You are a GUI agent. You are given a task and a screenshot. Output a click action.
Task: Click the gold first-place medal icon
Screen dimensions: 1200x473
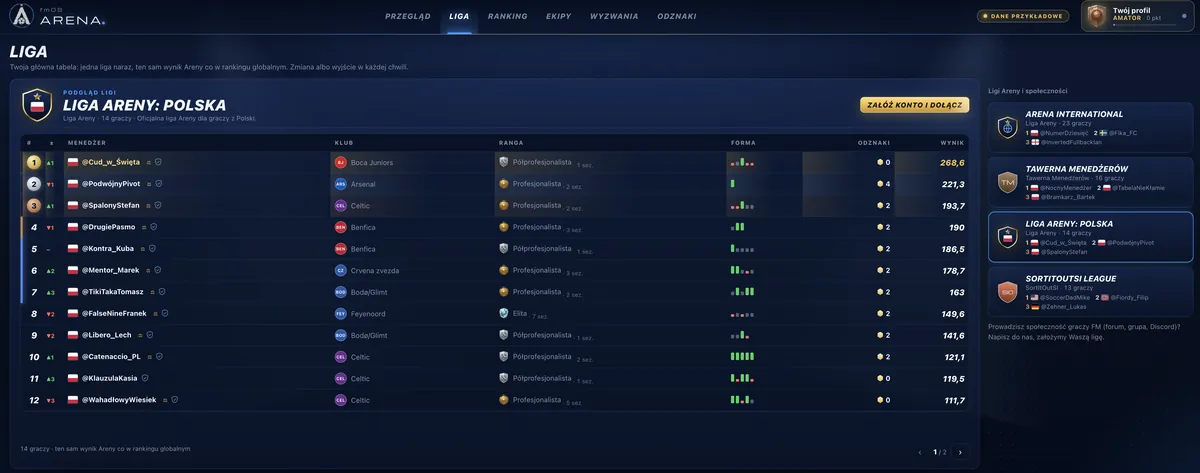pyautogui.click(x=33, y=162)
